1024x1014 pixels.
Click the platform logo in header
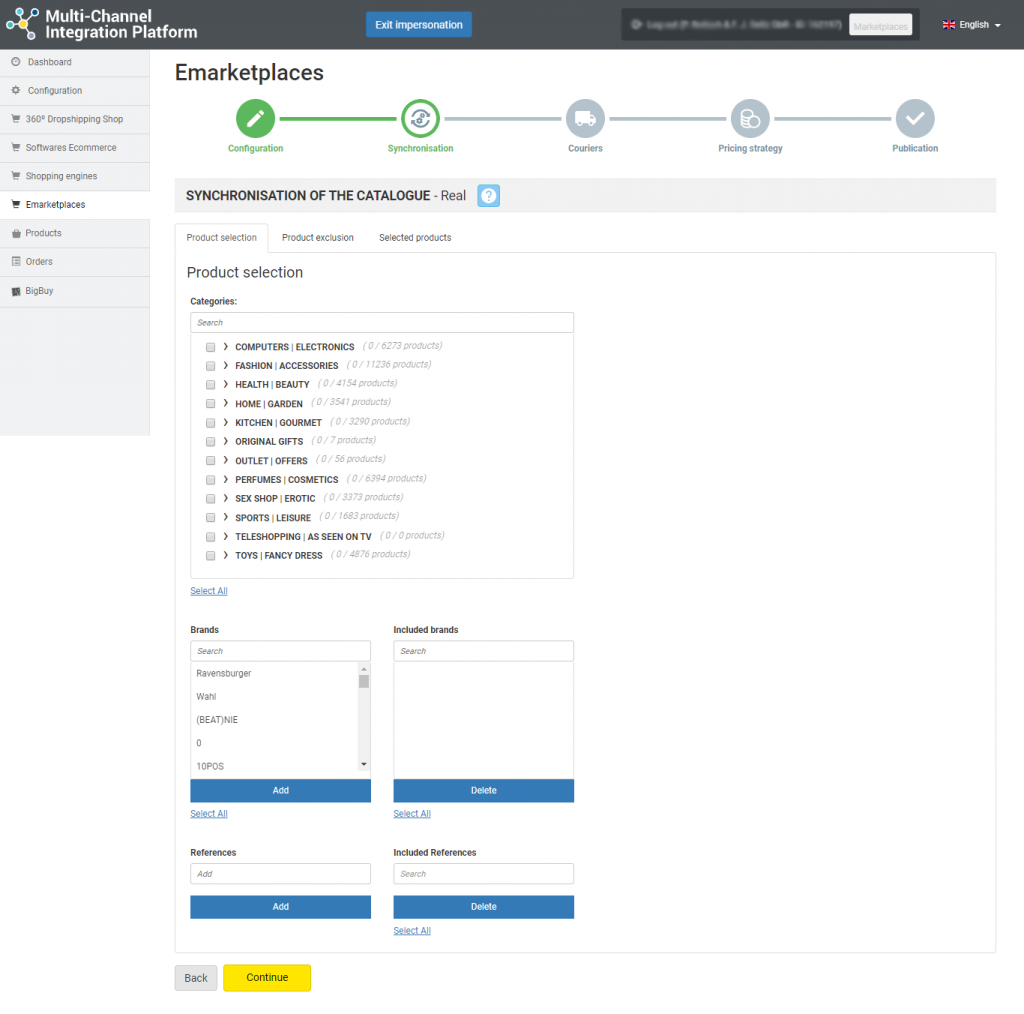click(x=22, y=24)
